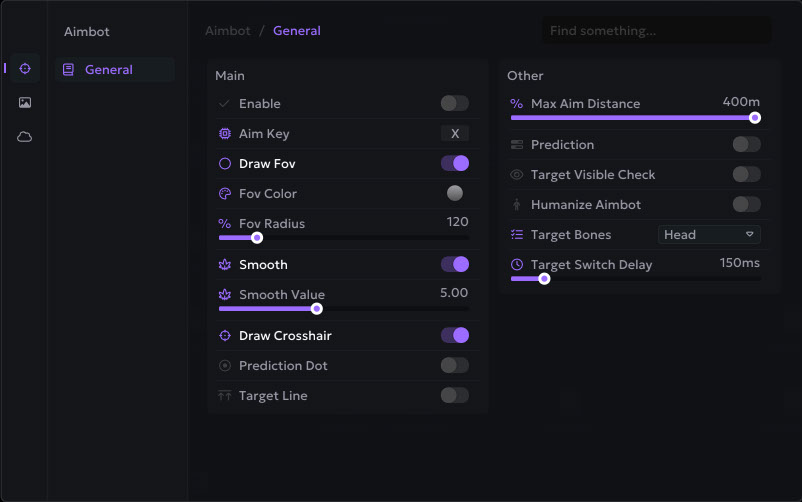Screen dimensions: 802x502
Task: Click the list icon beside Target Bones
Action: pyautogui.click(x=517, y=235)
